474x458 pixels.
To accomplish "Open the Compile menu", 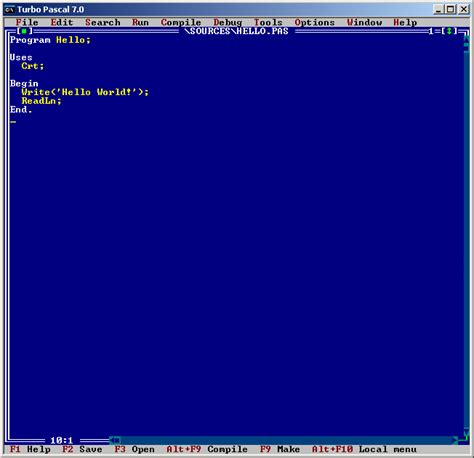I will pyautogui.click(x=181, y=22).
